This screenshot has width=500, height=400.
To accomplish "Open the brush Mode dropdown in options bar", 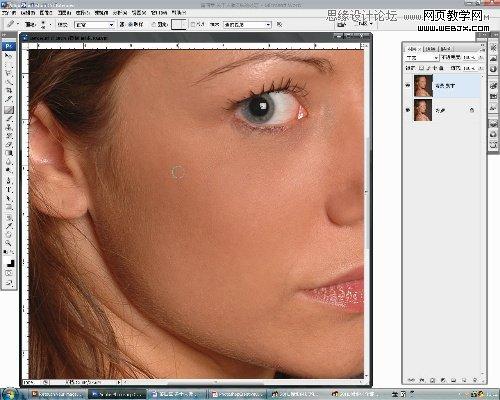I will tap(95, 25).
